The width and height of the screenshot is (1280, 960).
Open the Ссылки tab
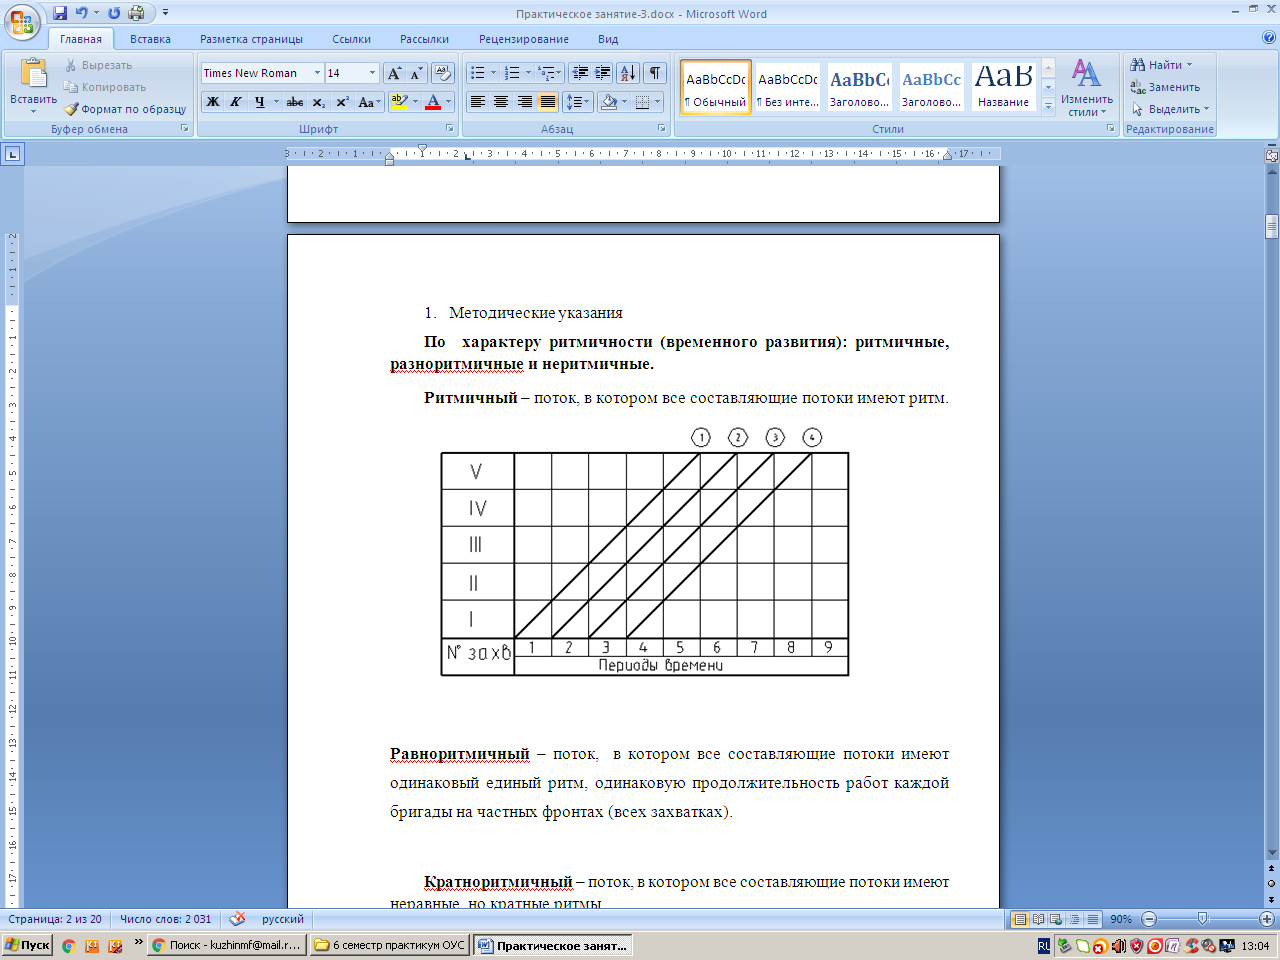tap(351, 39)
